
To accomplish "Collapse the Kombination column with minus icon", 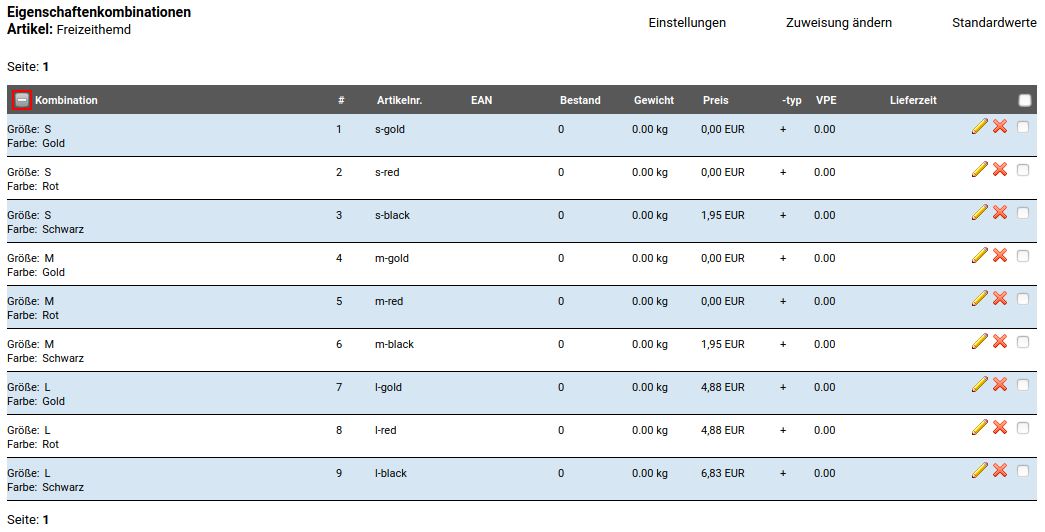I will pyautogui.click(x=21, y=100).
